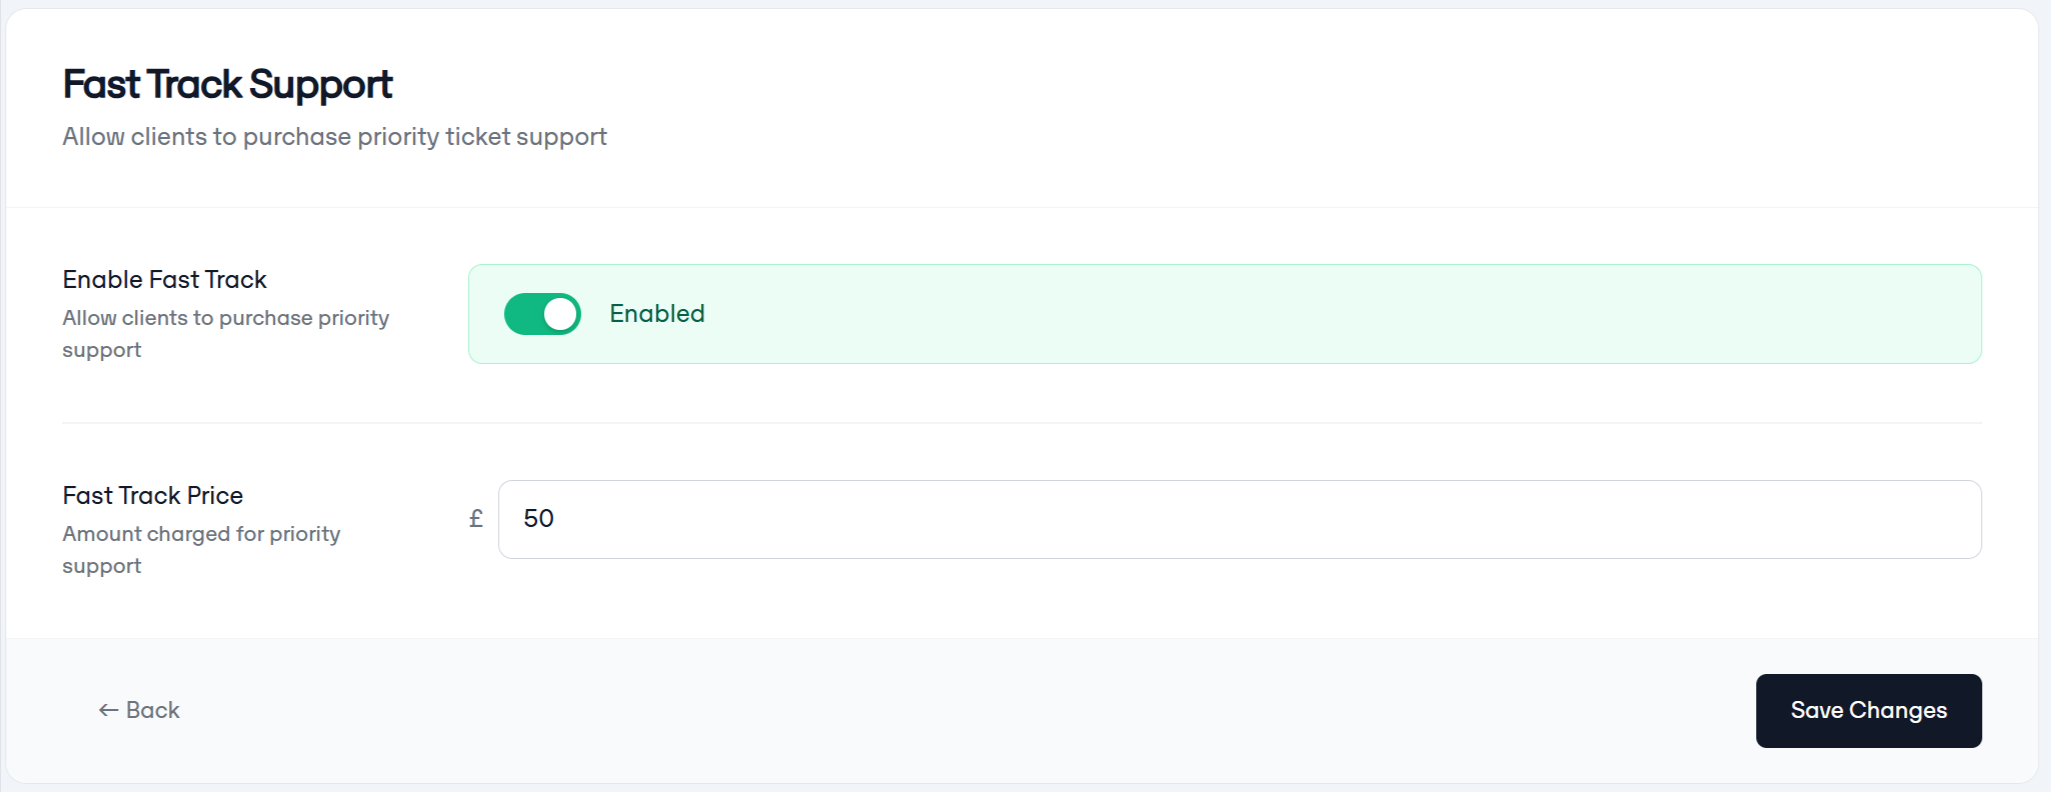The width and height of the screenshot is (2051, 792).
Task: Click the word "Changes" on the dark button
Action: tap(1897, 711)
